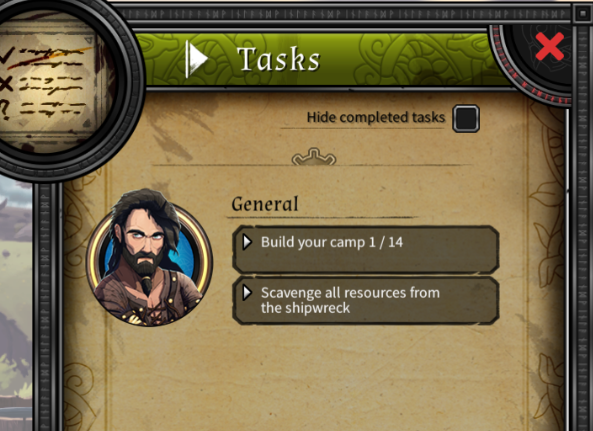
Task: Close the Tasks panel with red X
Action: pyautogui.click(x=550, y=46)
